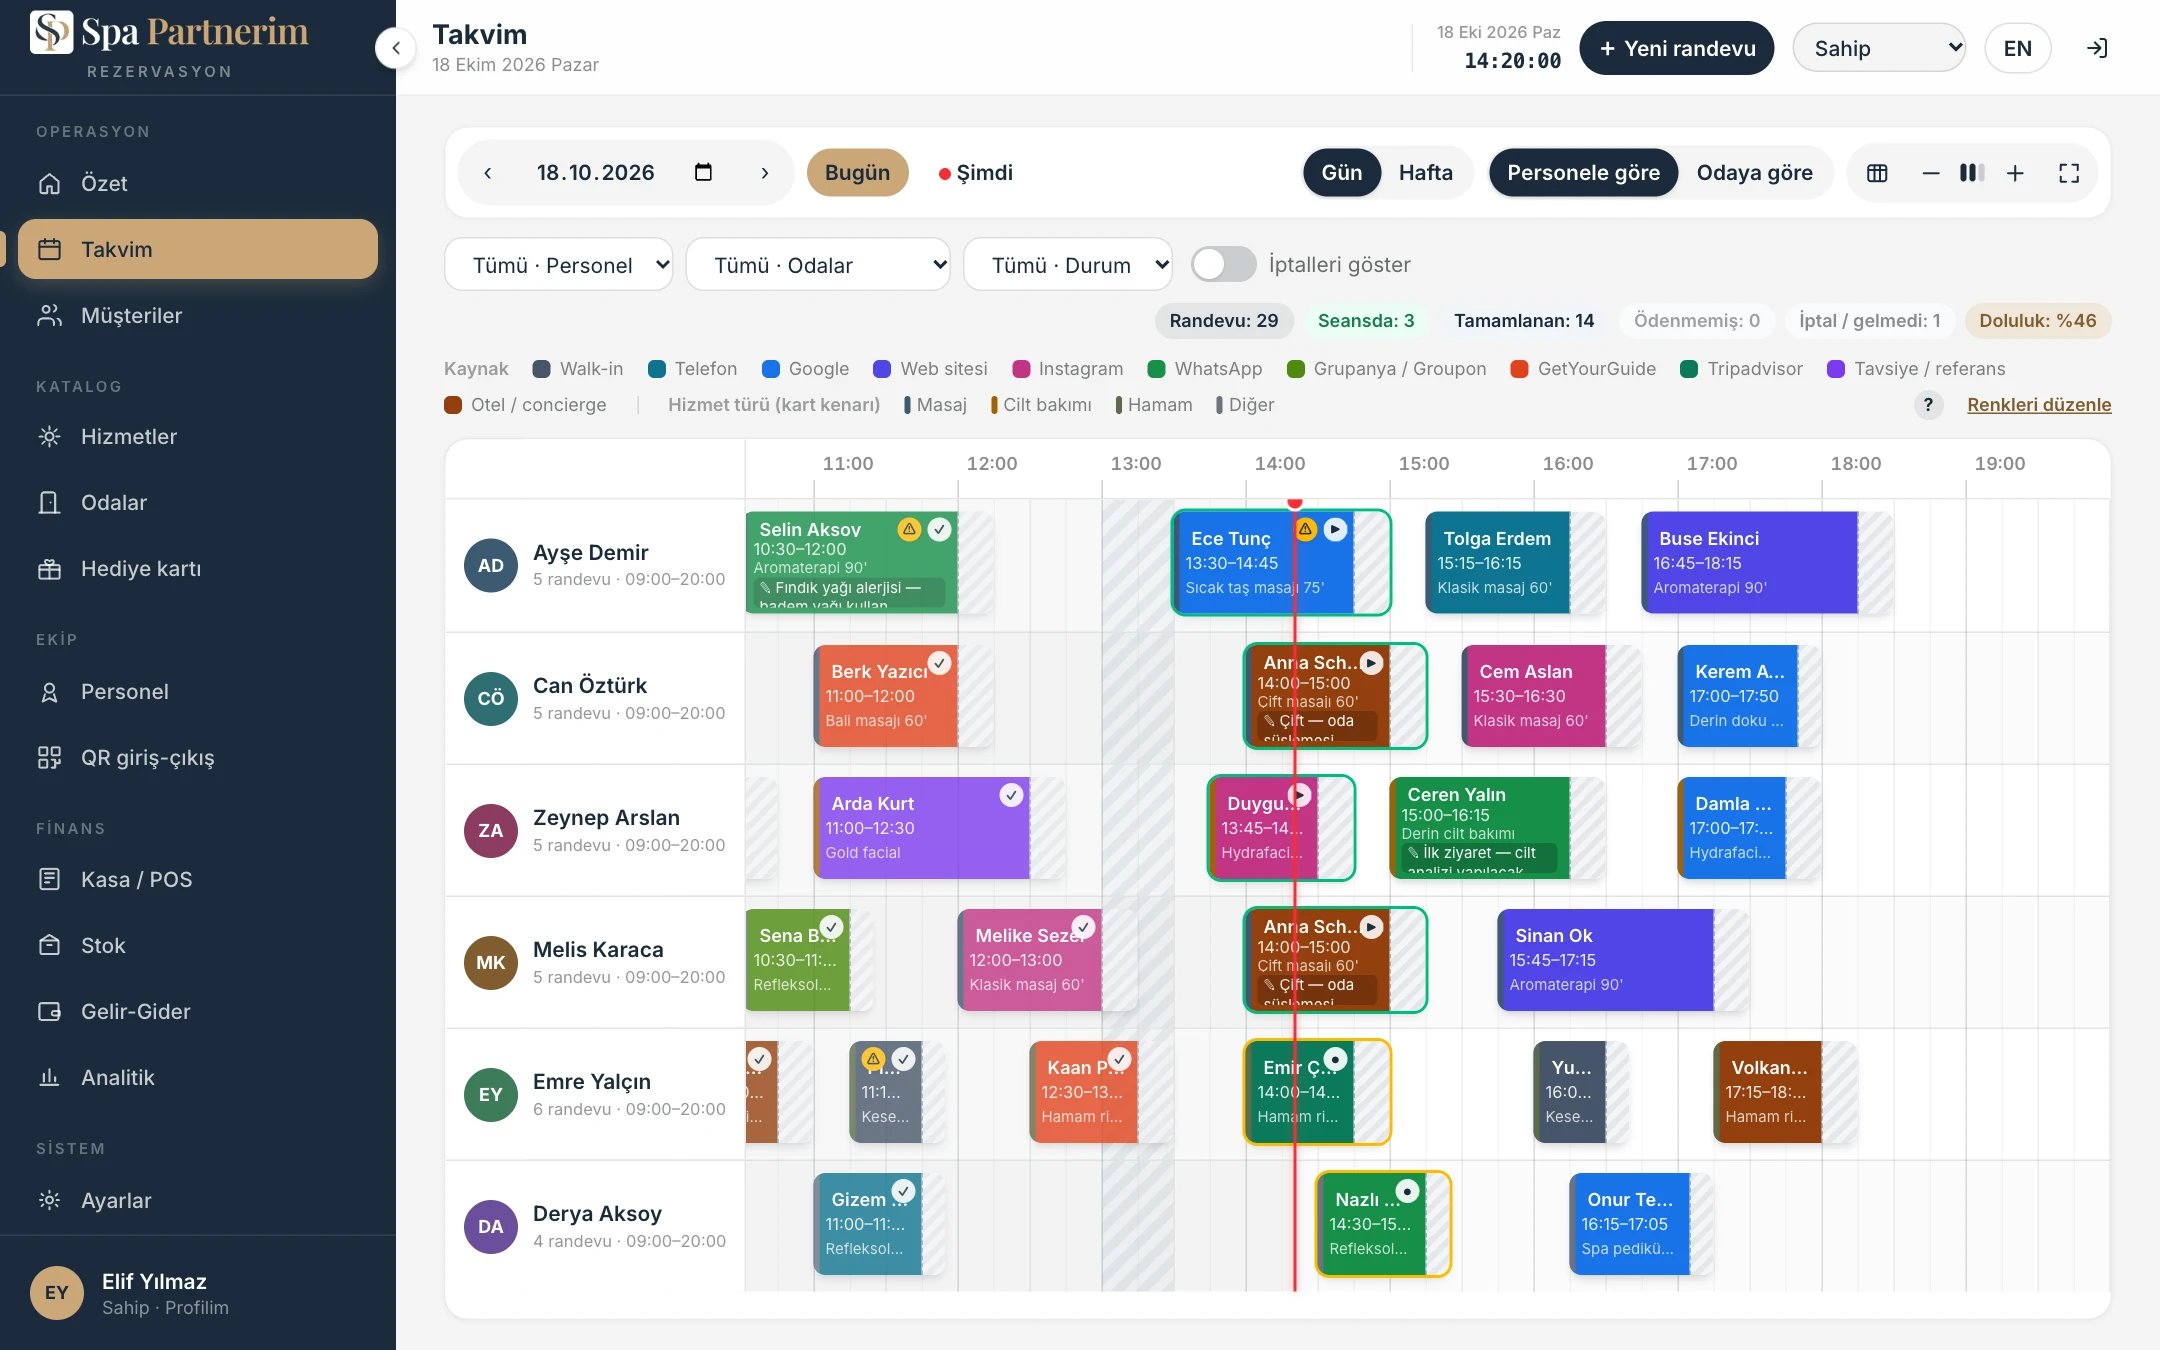Screen dimensions: 2160x1350
Task: Open Hediye kartı in sidebar
Action: pyautogui.click(x=198, y=568)
